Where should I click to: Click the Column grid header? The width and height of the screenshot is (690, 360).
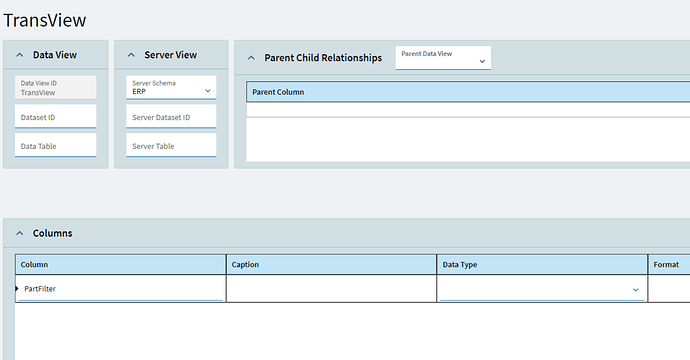121,264
